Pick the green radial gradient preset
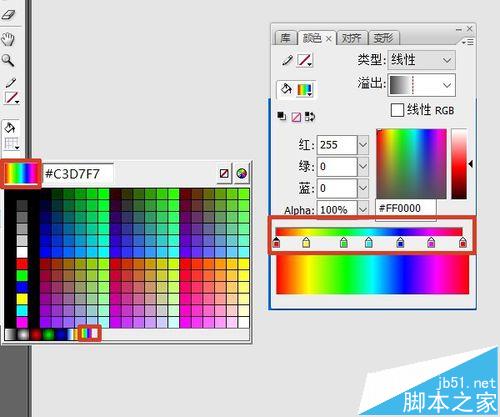 pos(49,334)
